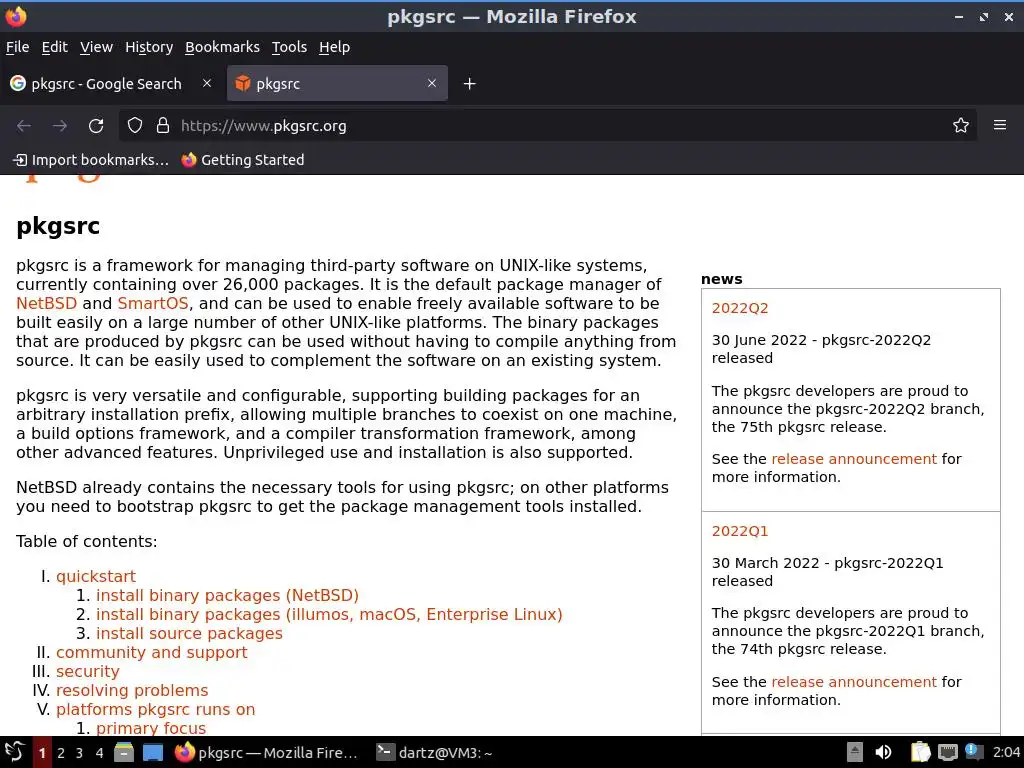
Task: Open the tracking protection shield
Action: click(135, 125)
